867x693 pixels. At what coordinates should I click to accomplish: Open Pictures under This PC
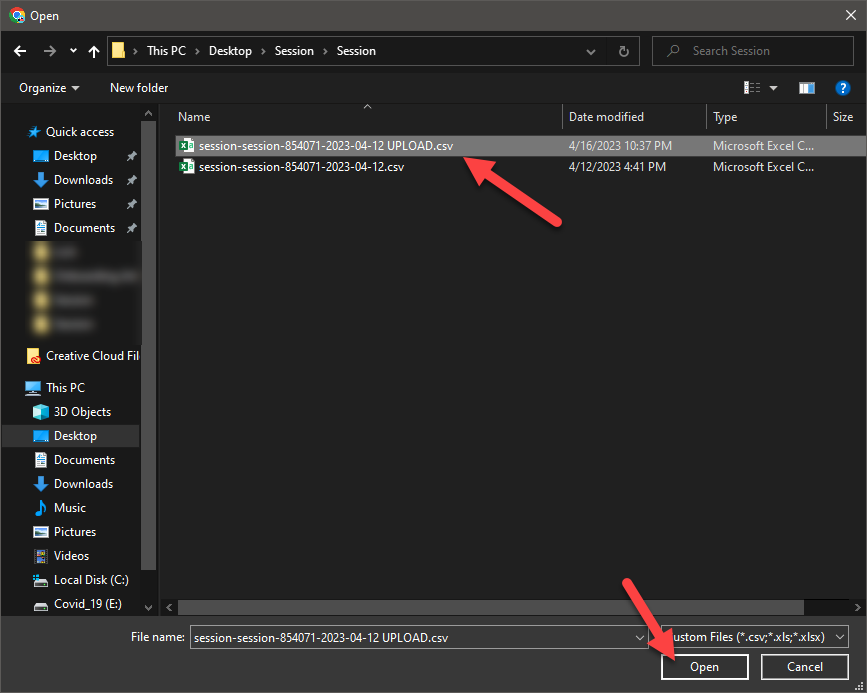[x=75, y=532]
